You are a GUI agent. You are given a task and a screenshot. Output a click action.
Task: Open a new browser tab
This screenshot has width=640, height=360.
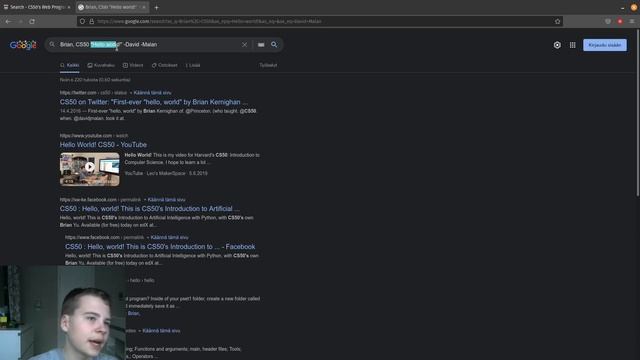pos(156,7)
